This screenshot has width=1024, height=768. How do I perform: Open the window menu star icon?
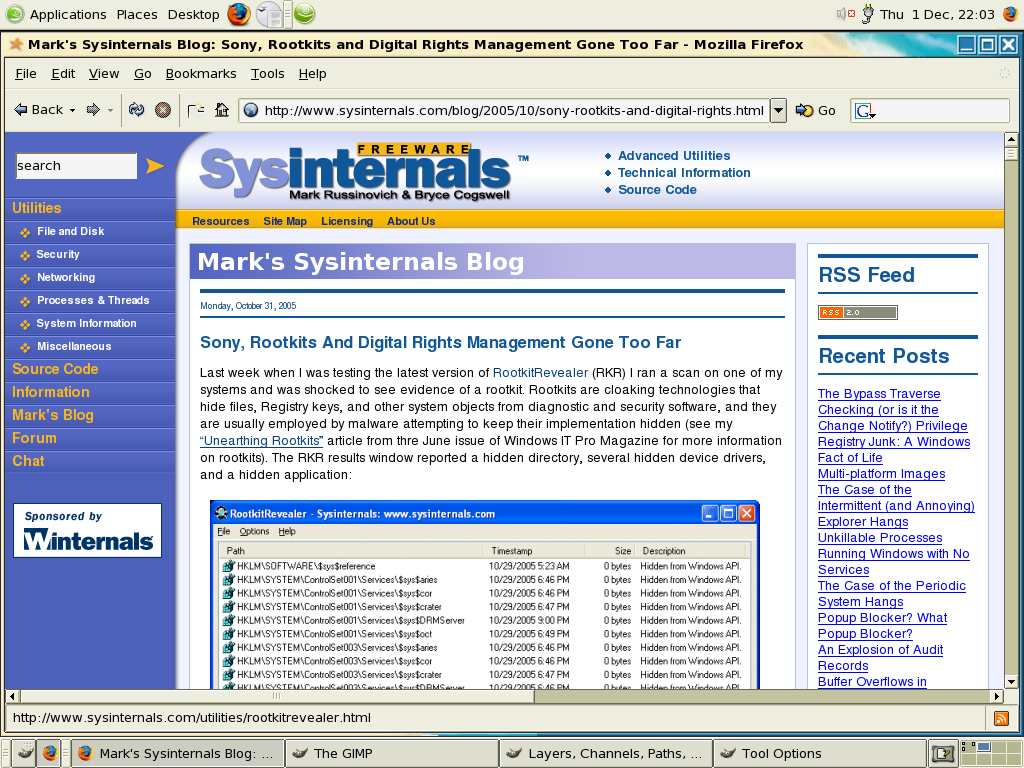(16, 44)
